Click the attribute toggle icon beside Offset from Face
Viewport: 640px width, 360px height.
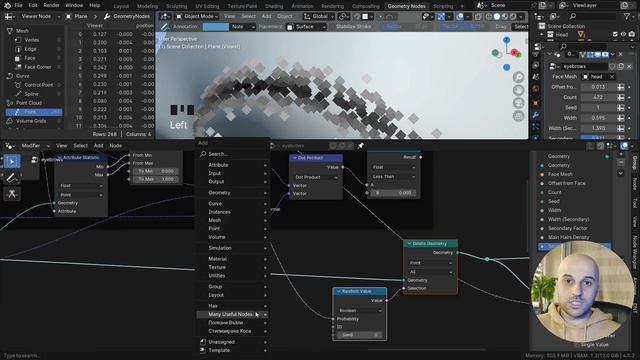click(x=620, y=87)
